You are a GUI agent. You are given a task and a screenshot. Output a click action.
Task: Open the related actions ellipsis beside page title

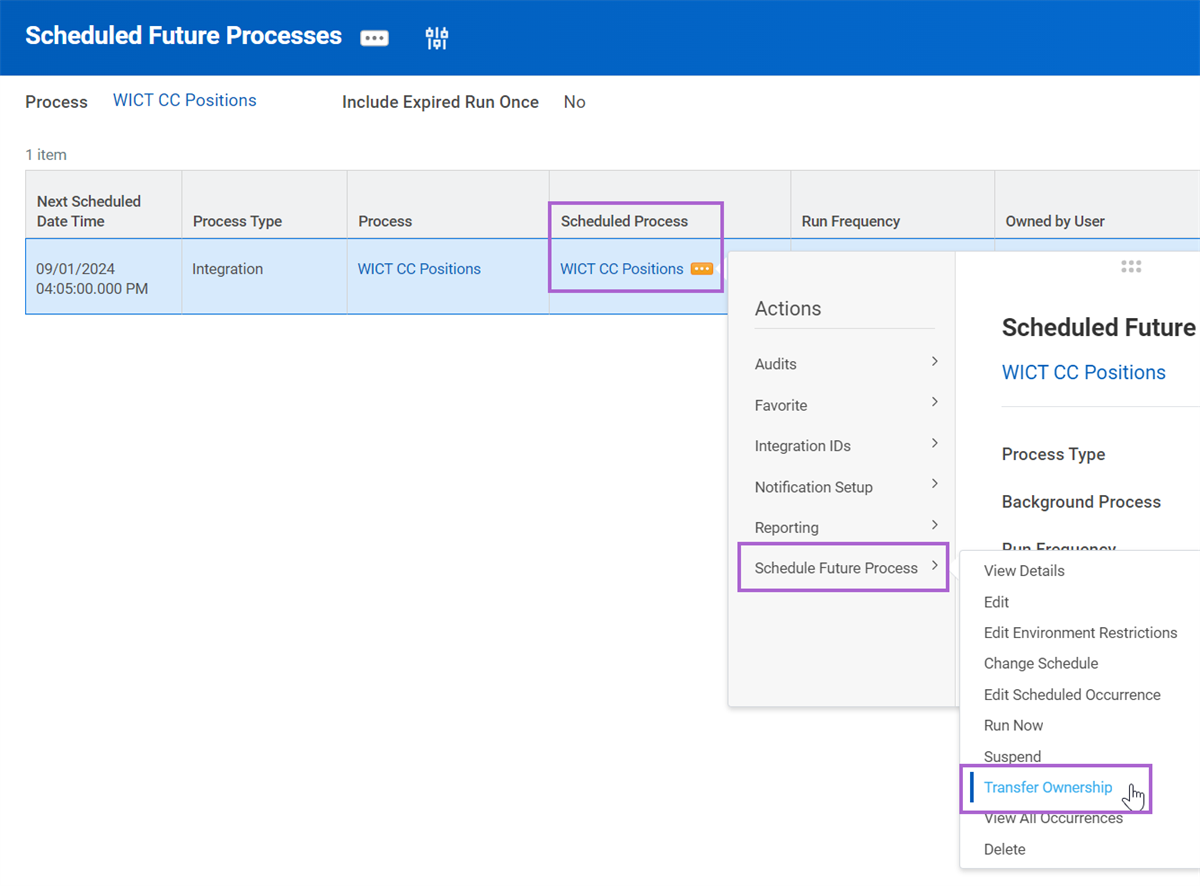pos(375,38)
